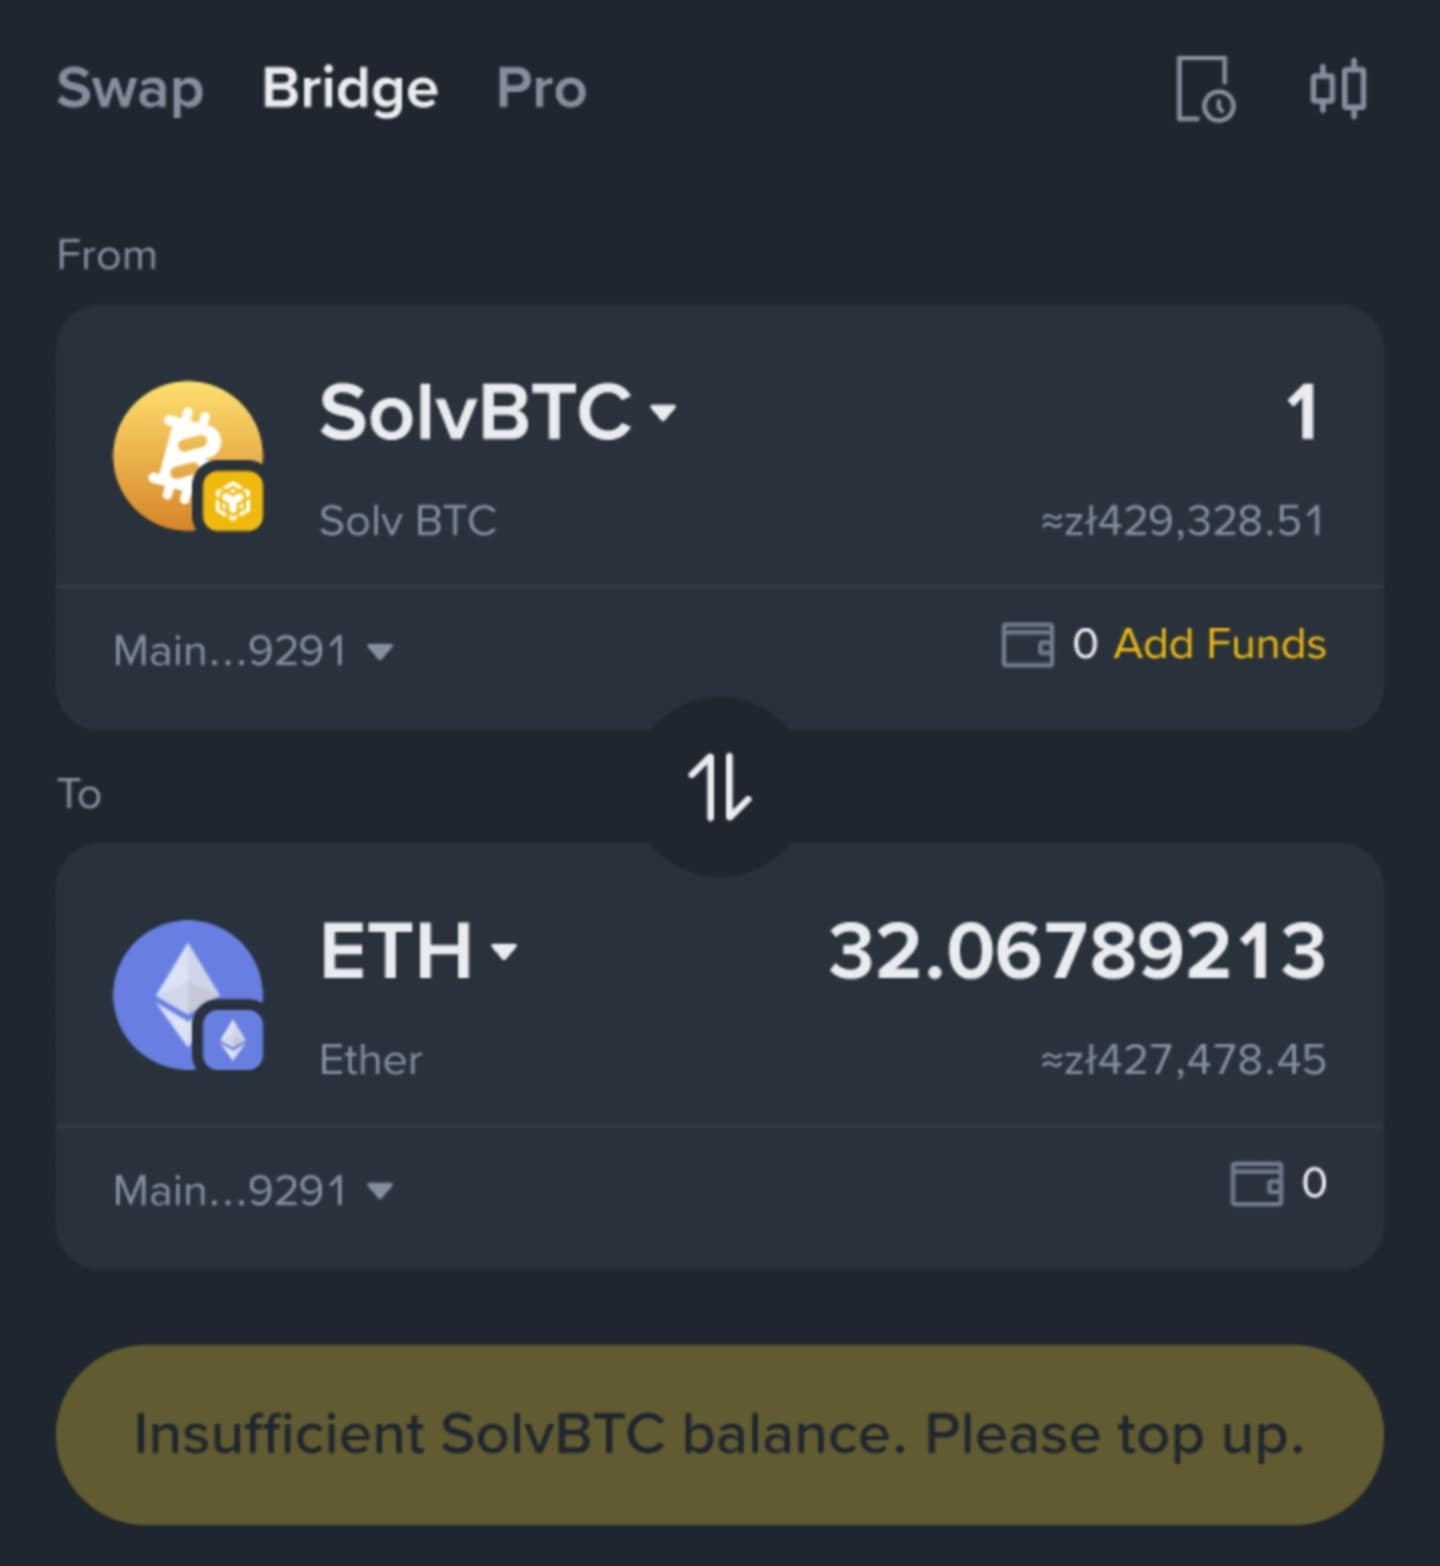1440x1566 pixels.
Task: Open the transaction history icon
Action: pos(1205,90)
